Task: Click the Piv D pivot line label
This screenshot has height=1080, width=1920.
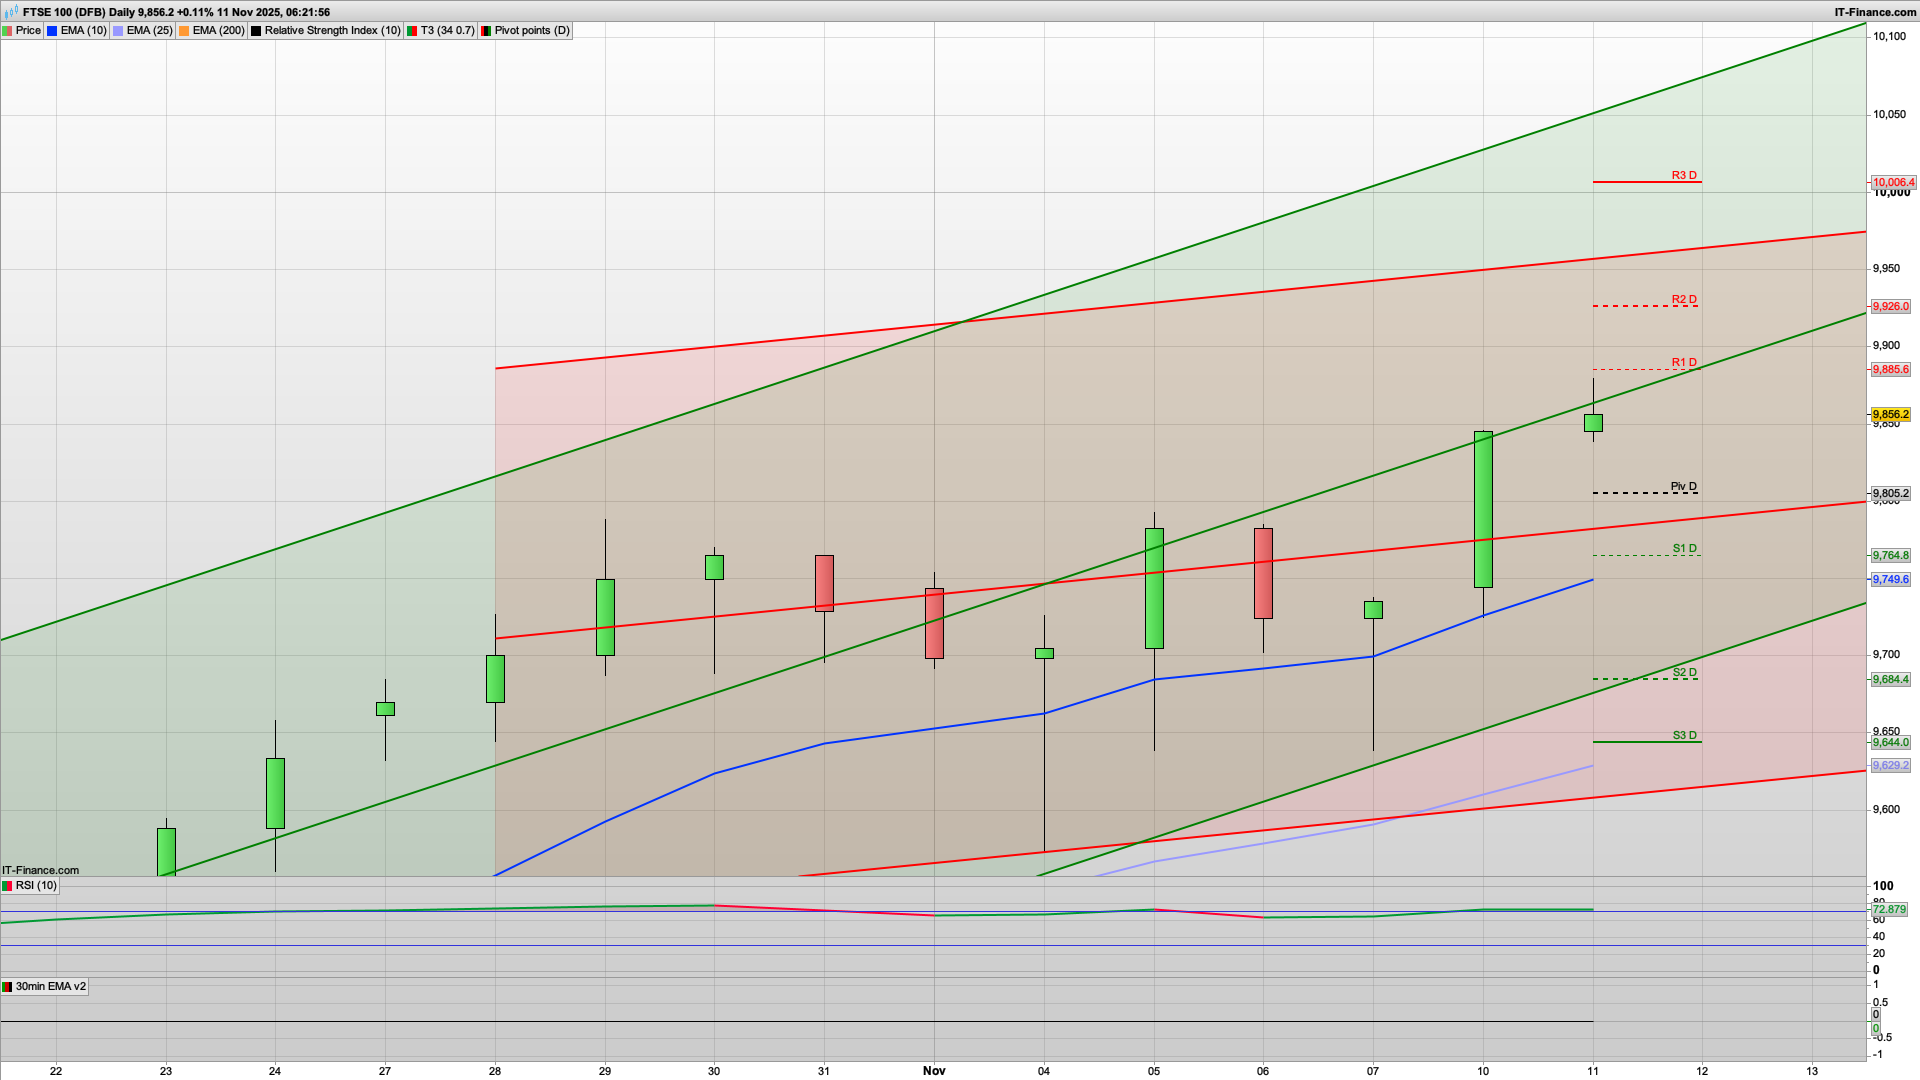Action: [x=1684, y=487]
